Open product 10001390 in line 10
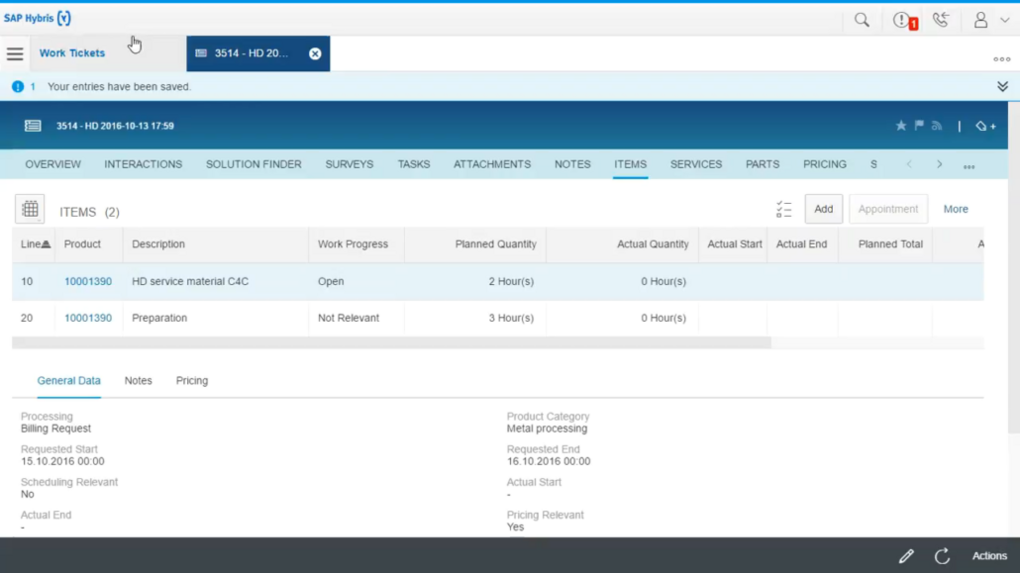Screen dimensions: 1020x573 click(88, 281)
